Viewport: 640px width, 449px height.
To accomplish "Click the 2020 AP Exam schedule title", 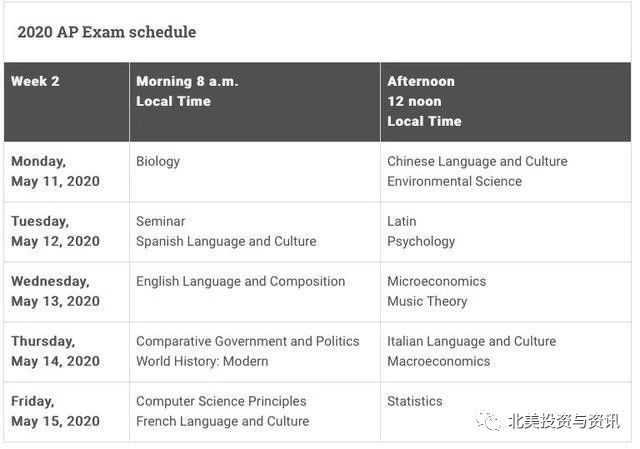I will tap(107, 32).
